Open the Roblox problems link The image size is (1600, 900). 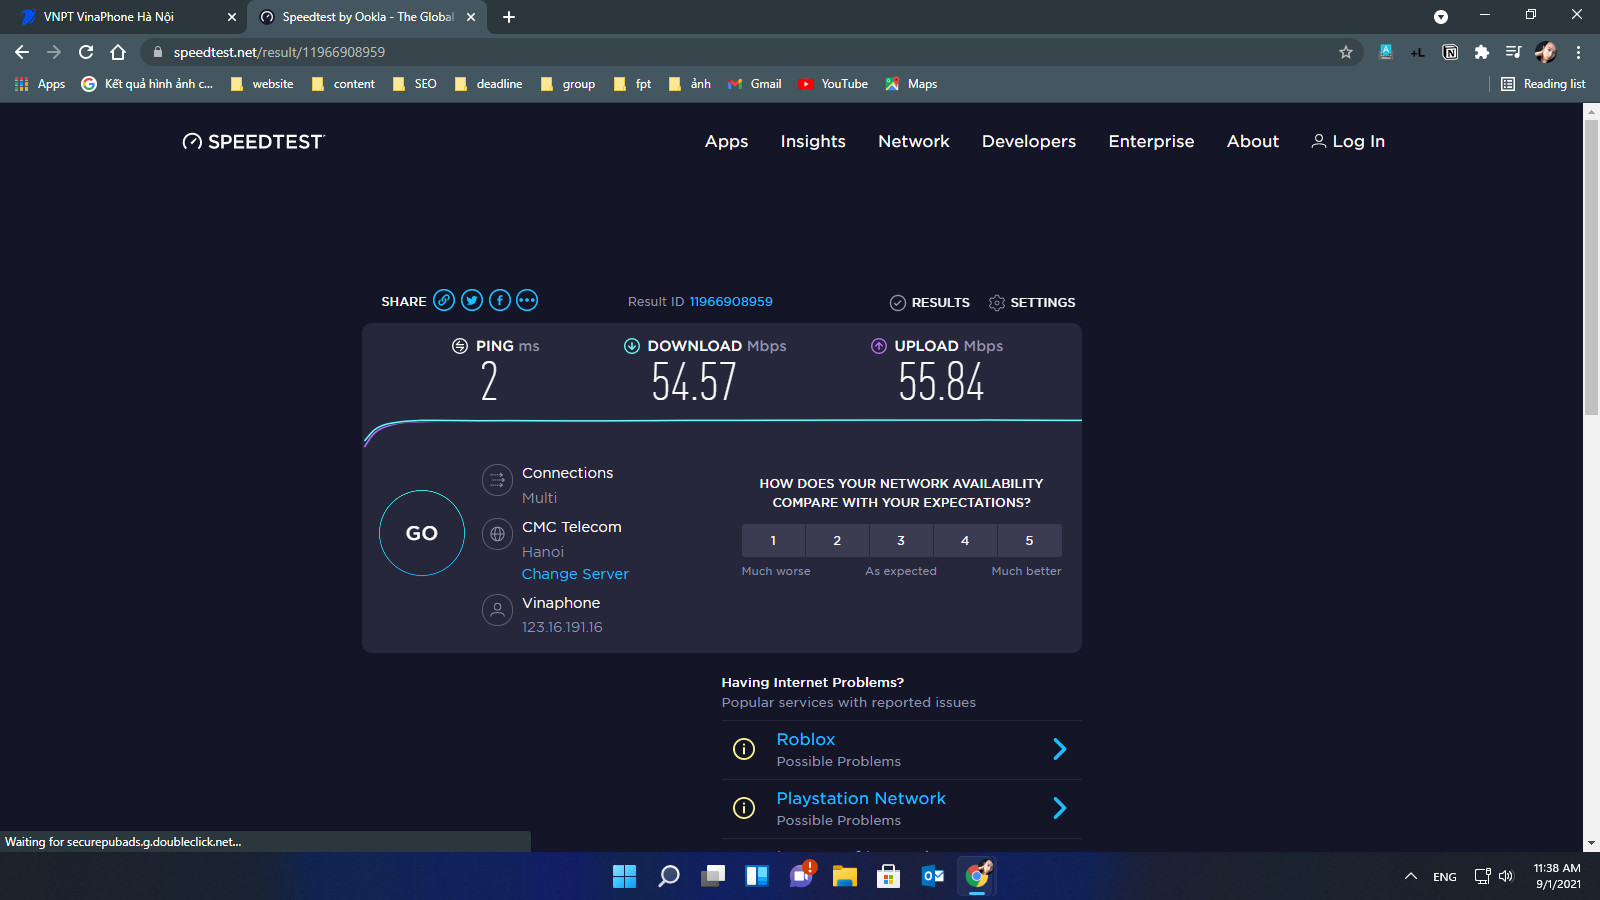(805, 739)
